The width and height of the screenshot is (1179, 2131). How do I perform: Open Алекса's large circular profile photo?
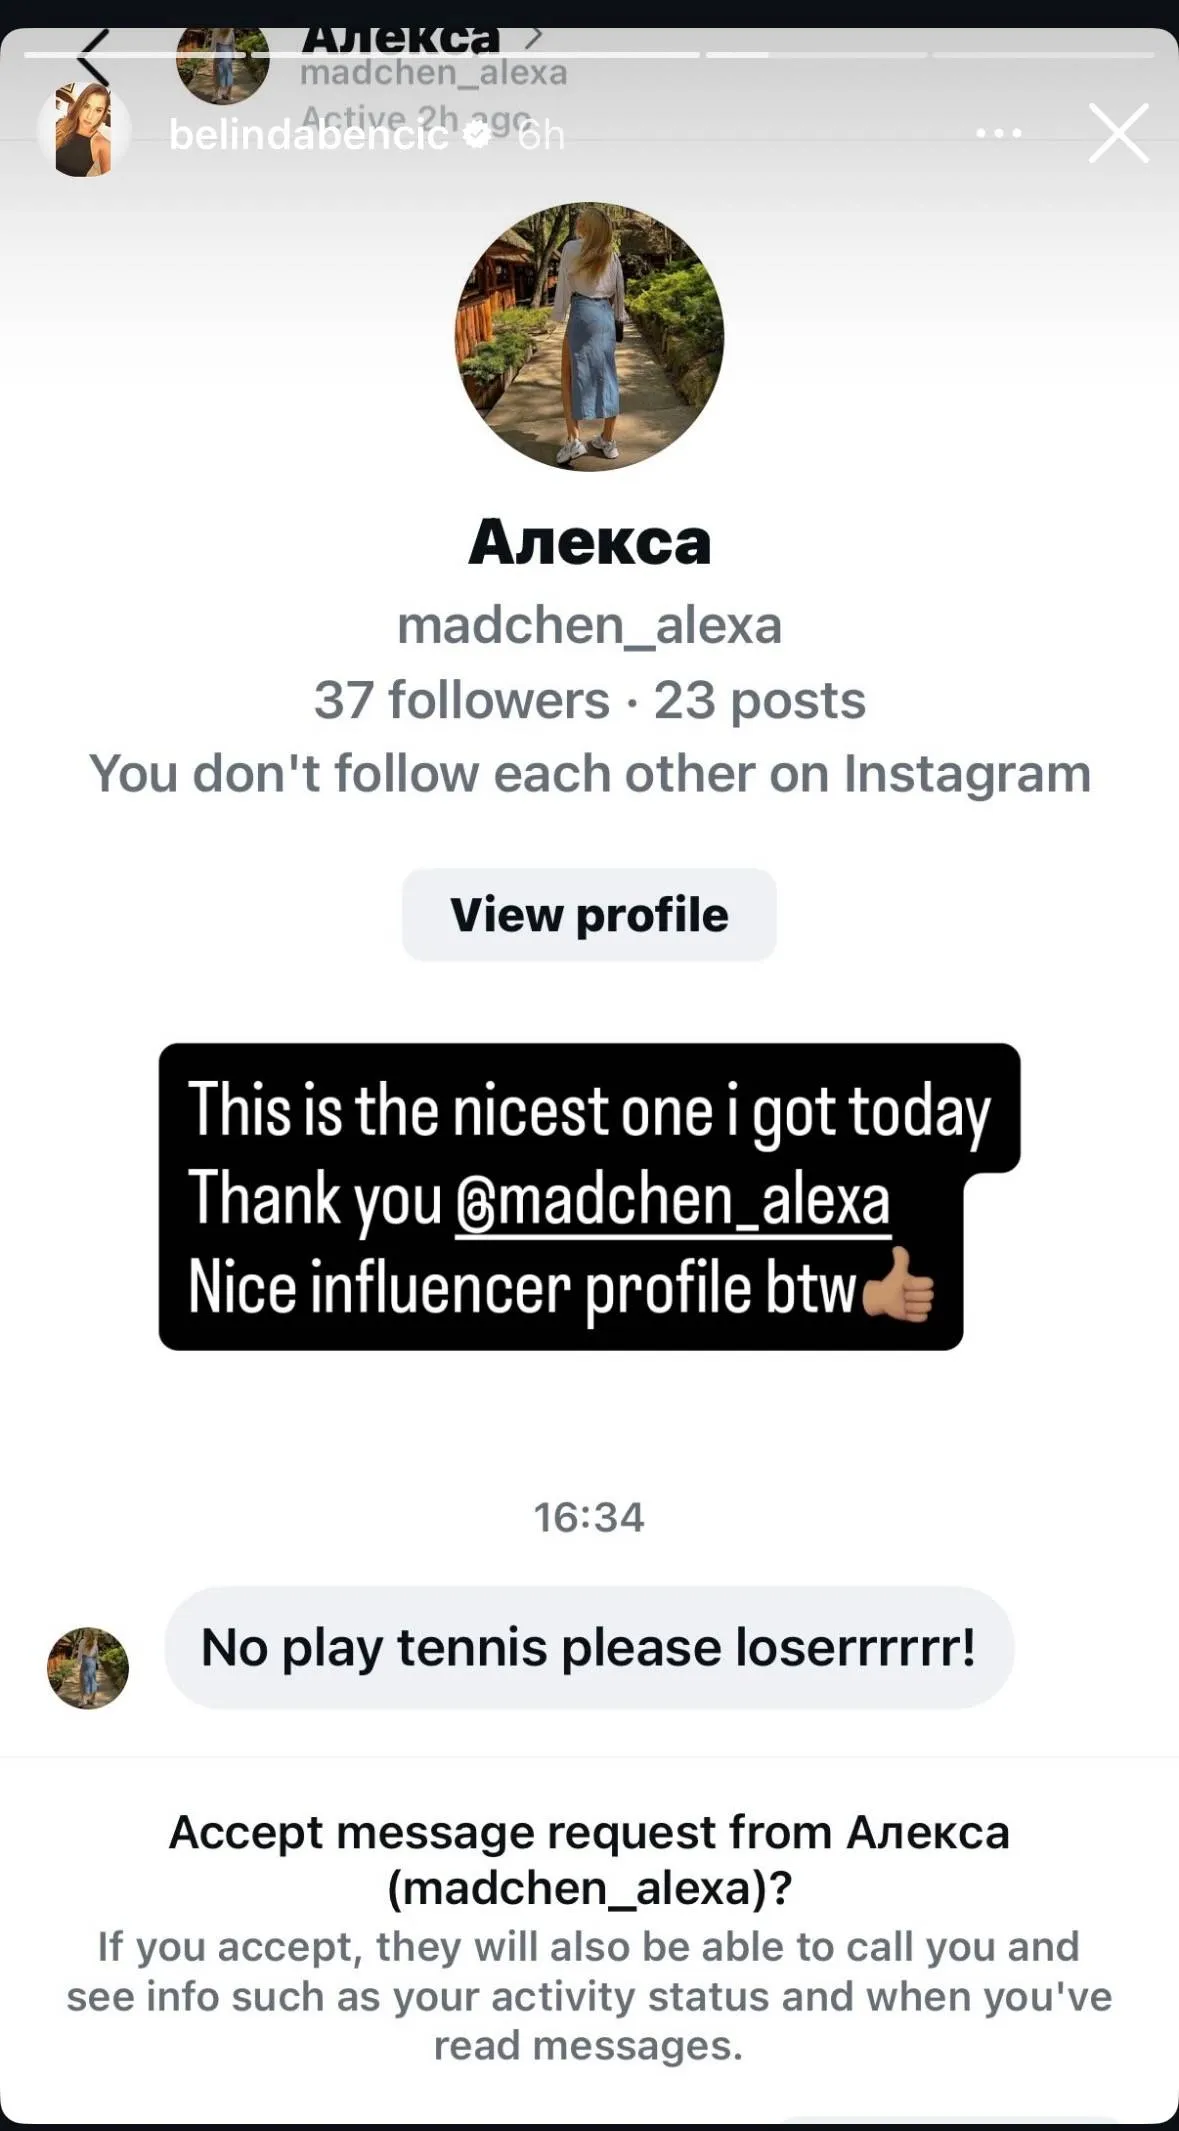point(589,337)
